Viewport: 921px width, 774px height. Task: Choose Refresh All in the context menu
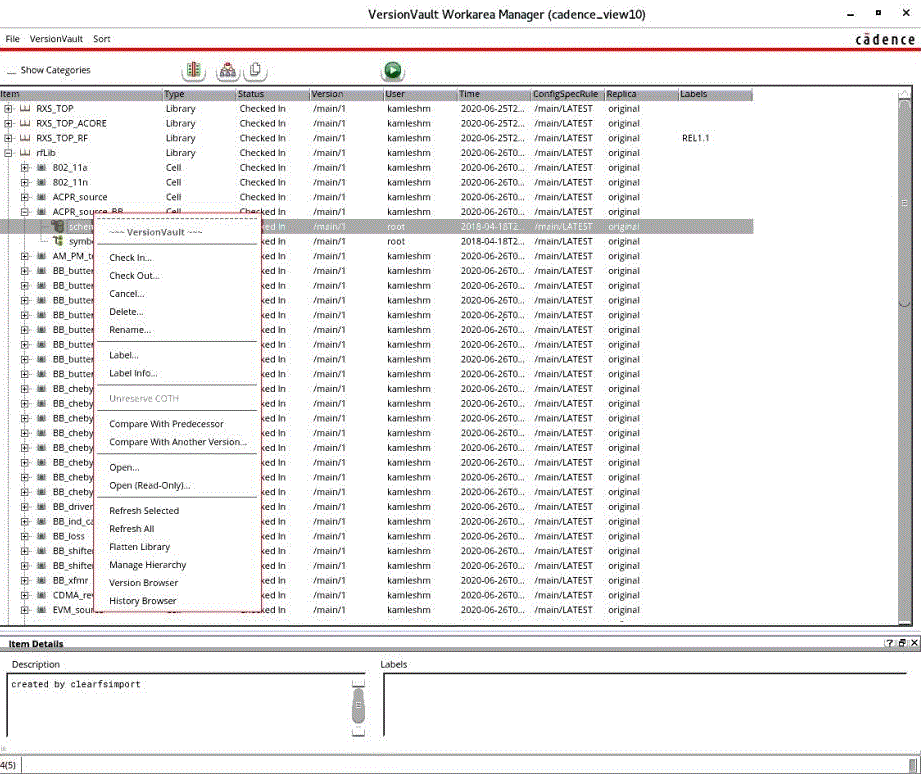pos(131,528)
